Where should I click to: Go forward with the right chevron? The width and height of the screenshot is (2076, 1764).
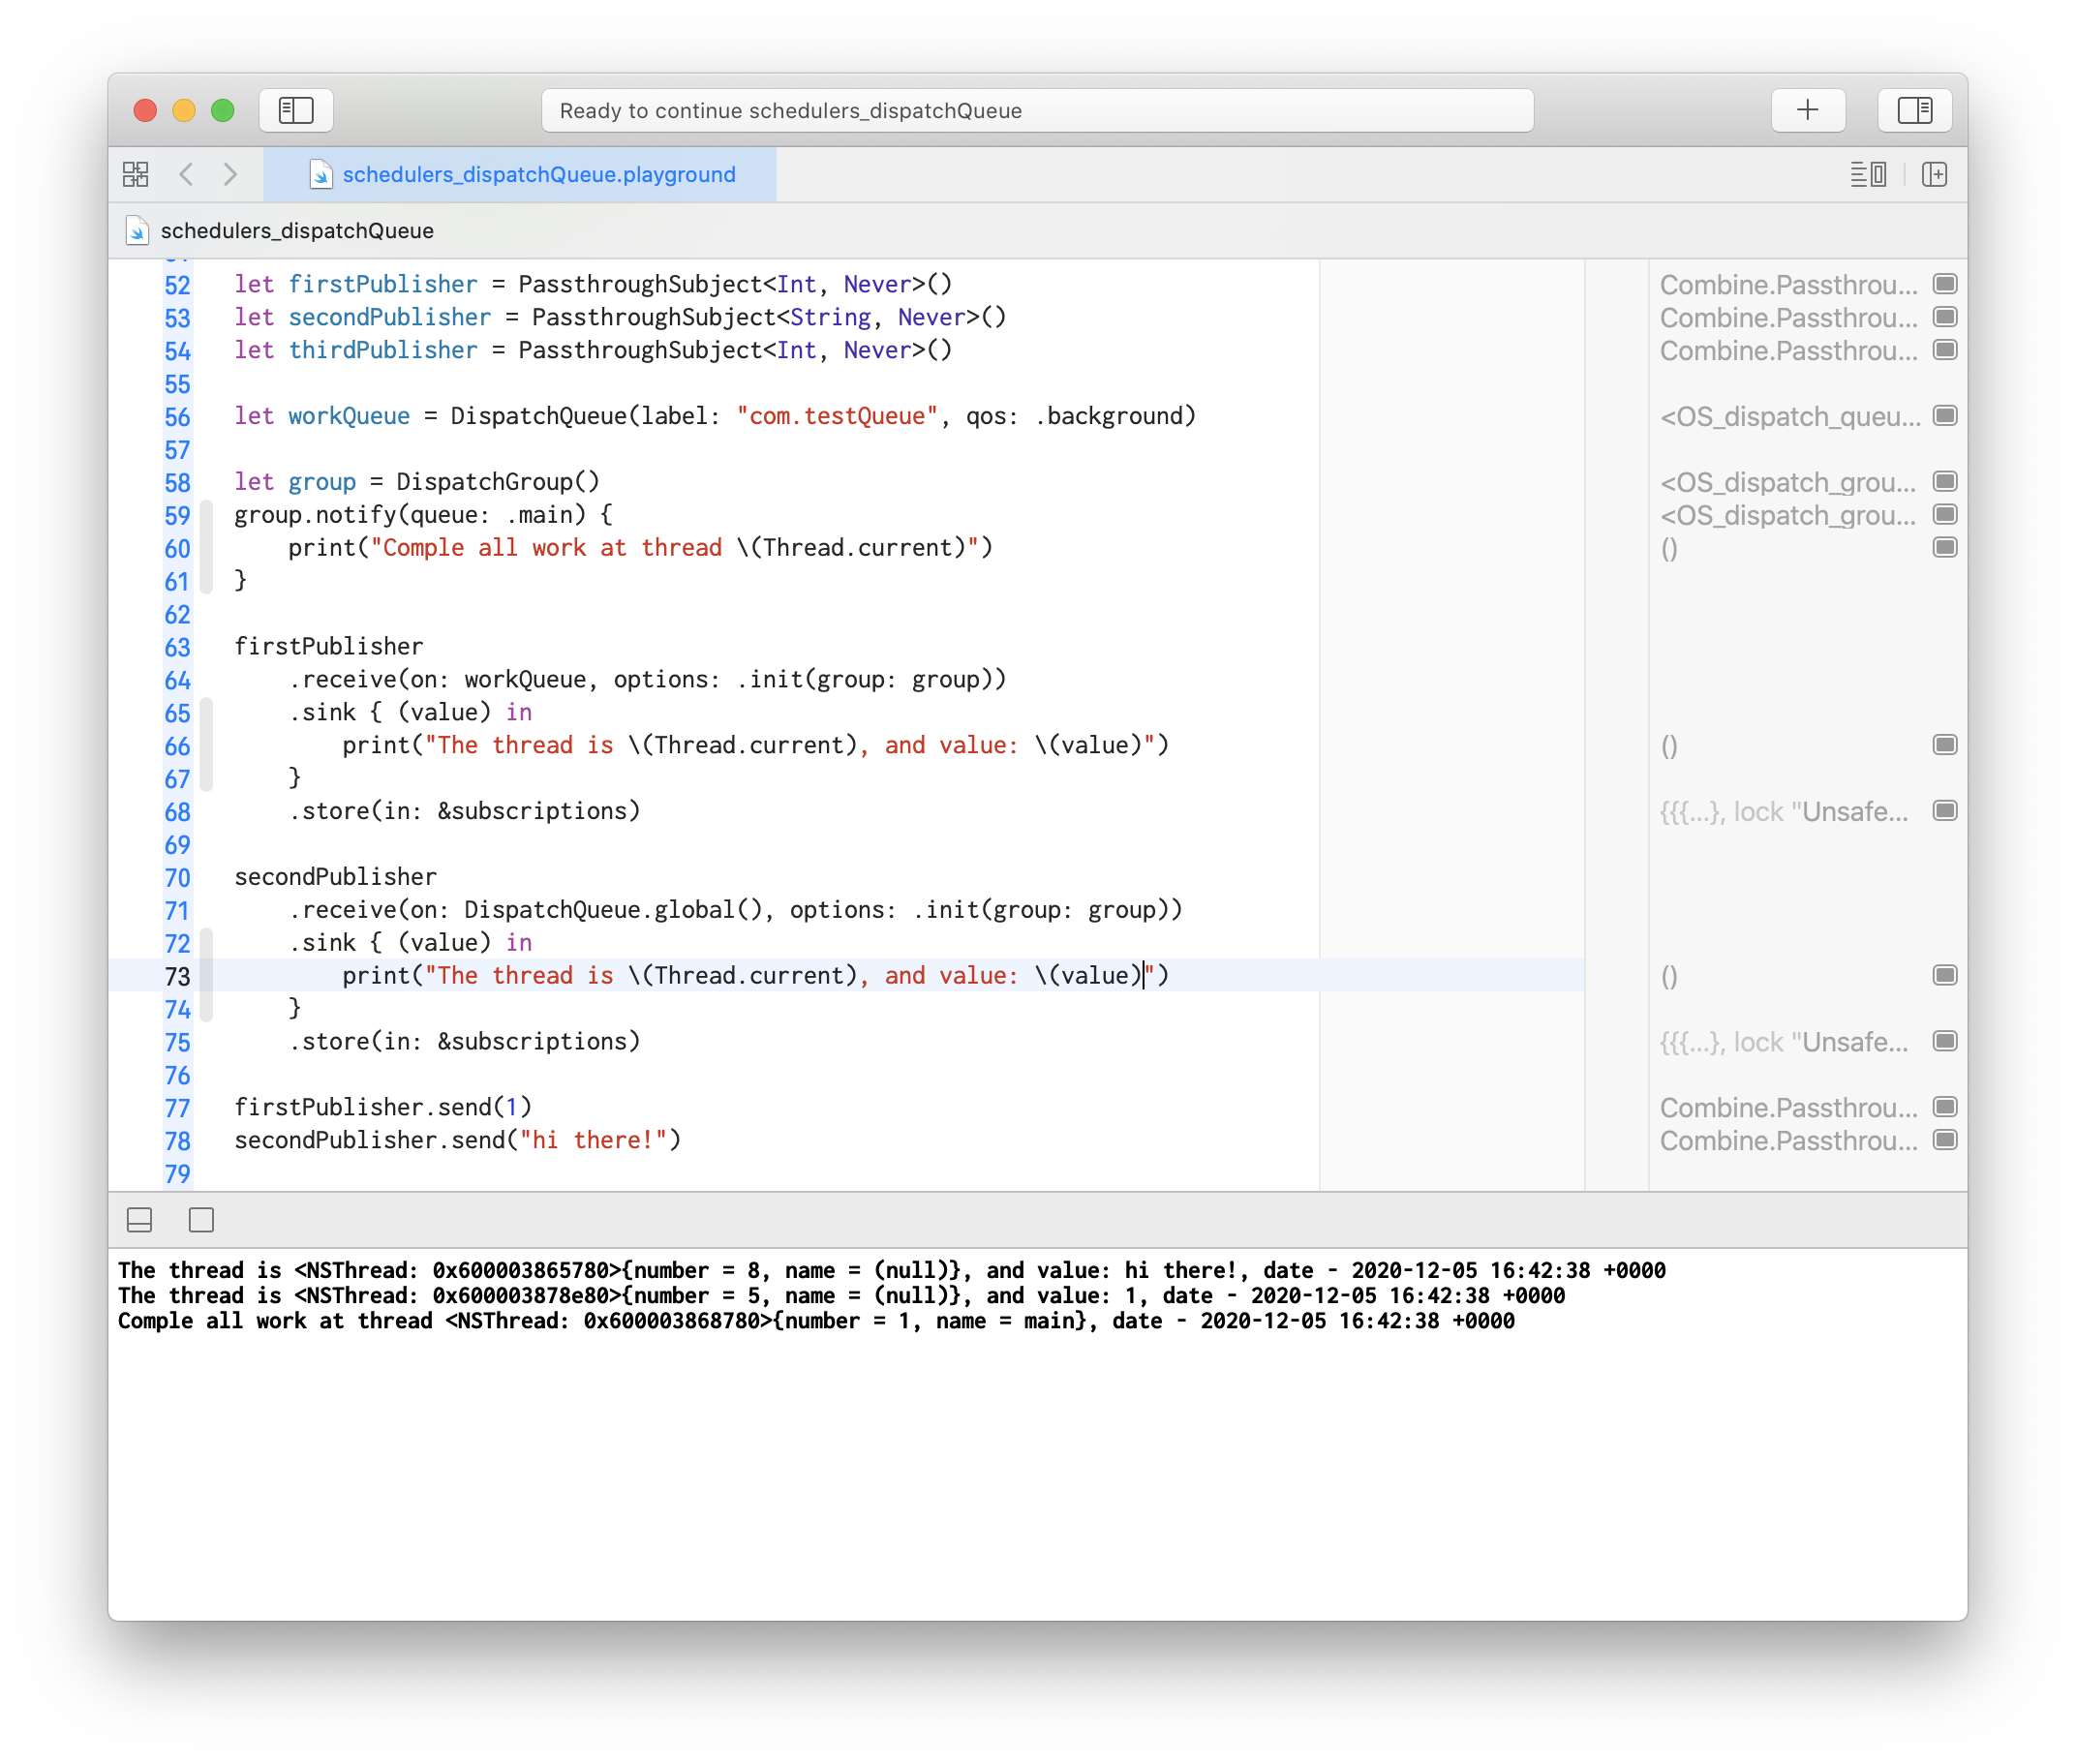point(230,174)
